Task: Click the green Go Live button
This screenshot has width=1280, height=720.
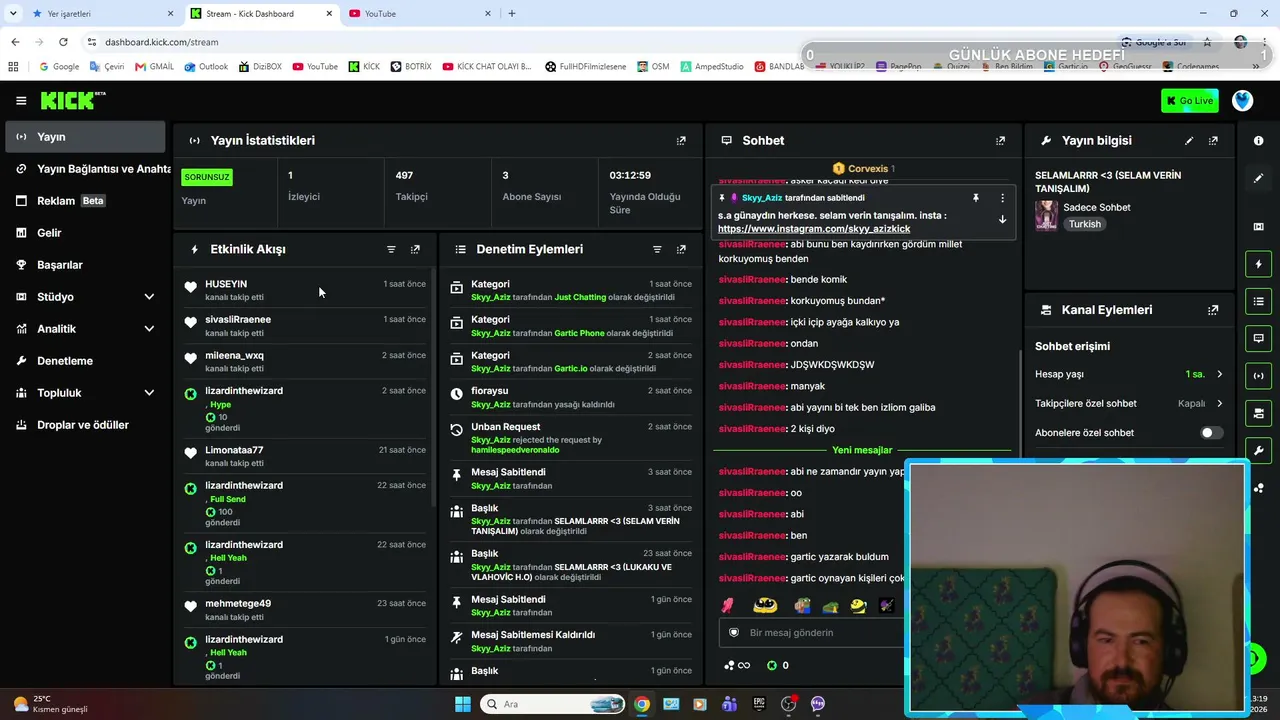Action: [1190, 100]
